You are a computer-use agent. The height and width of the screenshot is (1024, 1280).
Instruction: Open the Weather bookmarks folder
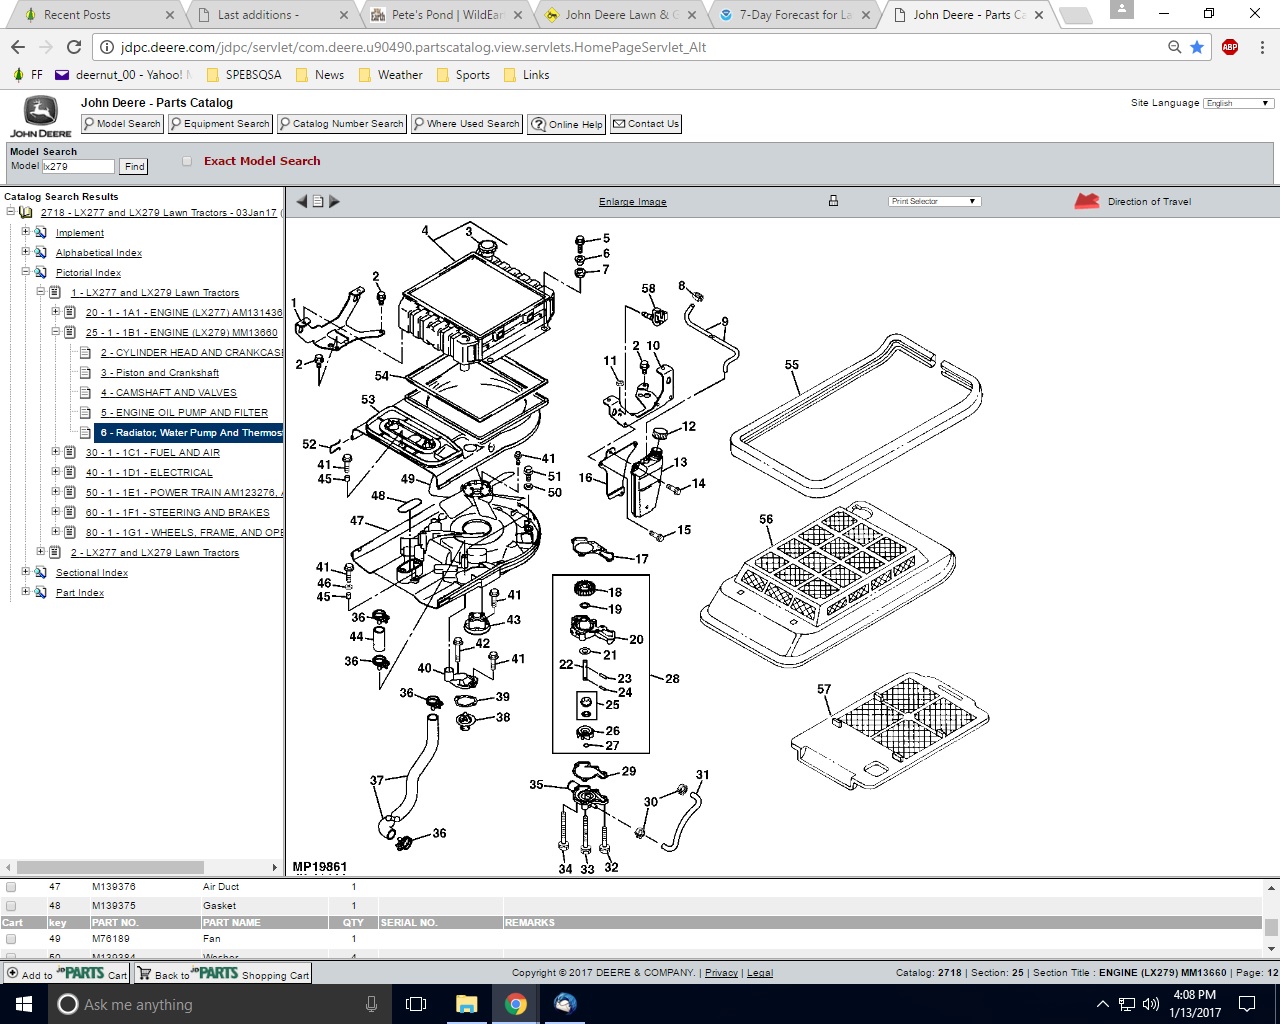click(391, 75)
